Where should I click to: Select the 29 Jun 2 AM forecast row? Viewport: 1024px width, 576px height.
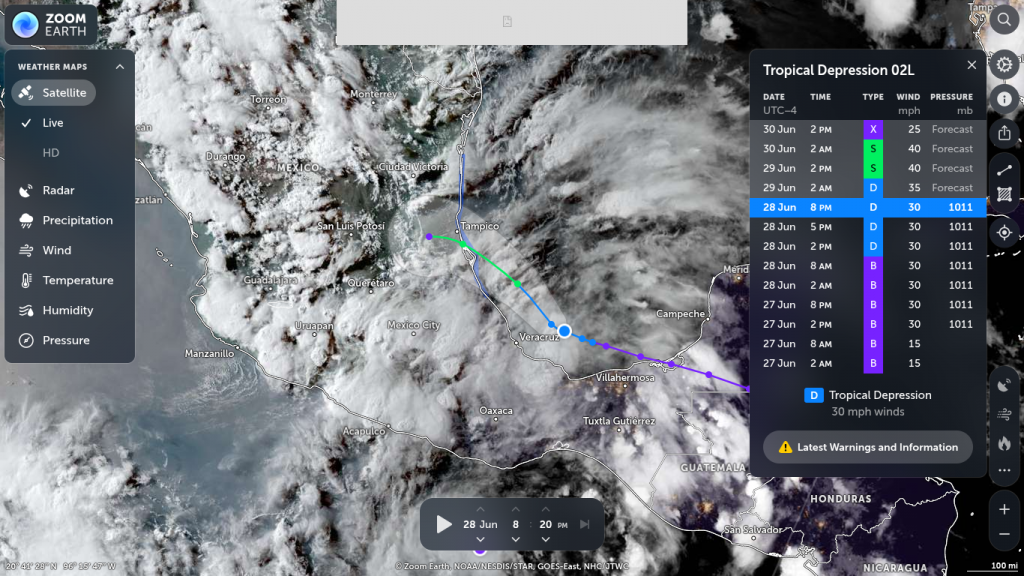pyautogui.click(x=867, y=188)
